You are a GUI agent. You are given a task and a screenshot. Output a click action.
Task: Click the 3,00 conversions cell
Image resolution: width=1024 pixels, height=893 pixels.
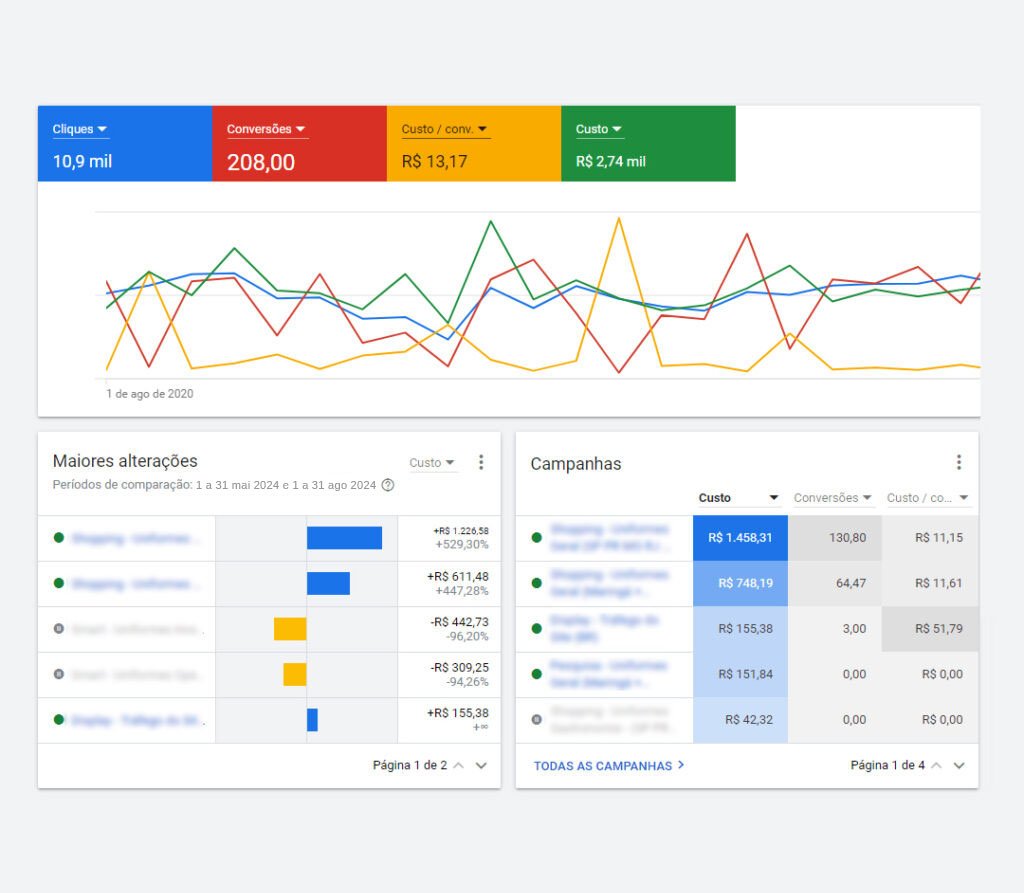(x=835, y=629)
